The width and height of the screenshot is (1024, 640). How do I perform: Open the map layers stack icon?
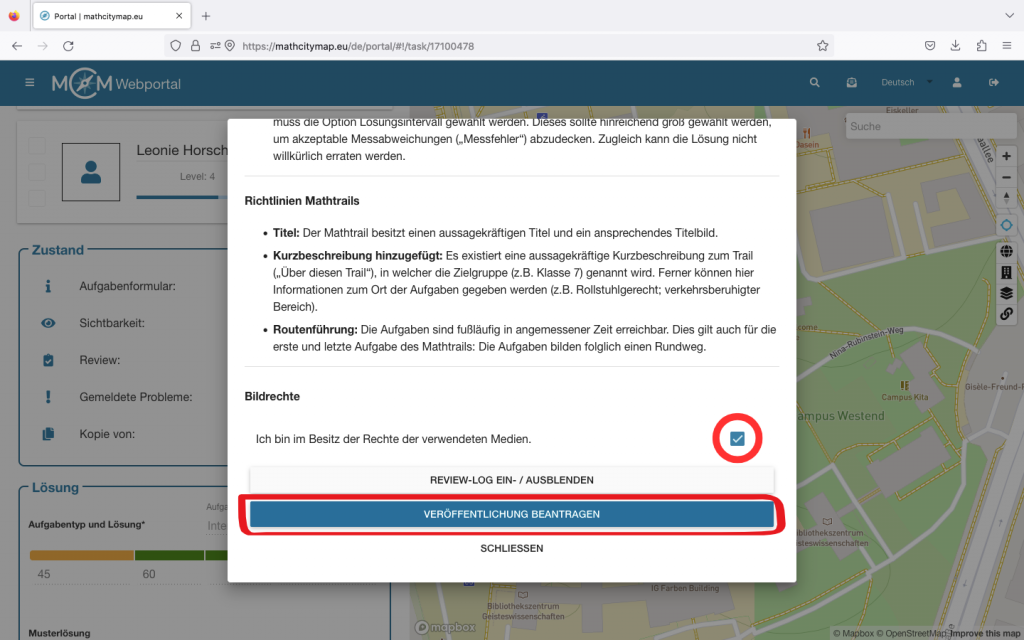[1006, 293]
